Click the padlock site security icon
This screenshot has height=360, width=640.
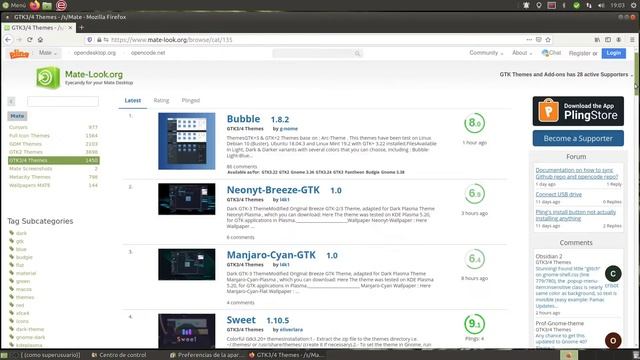99,40
